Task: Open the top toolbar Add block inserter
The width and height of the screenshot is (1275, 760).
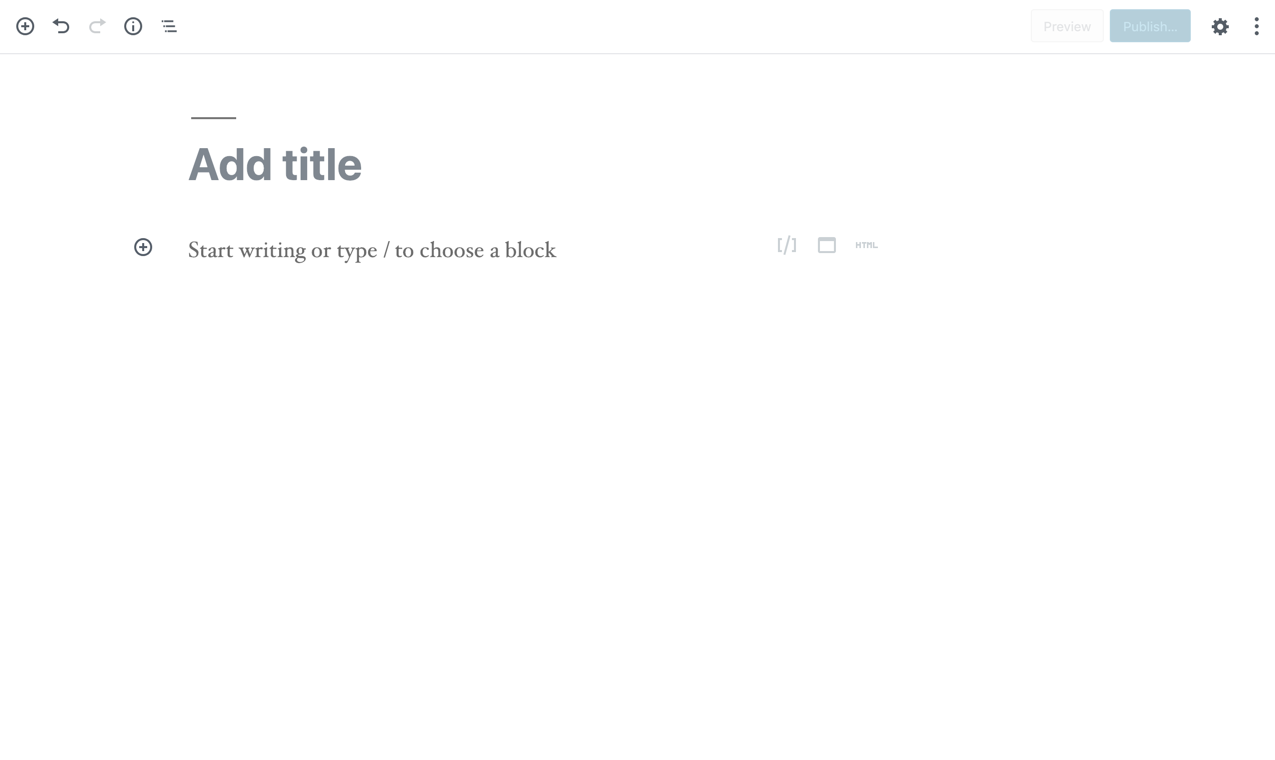Action: (25, 26)
